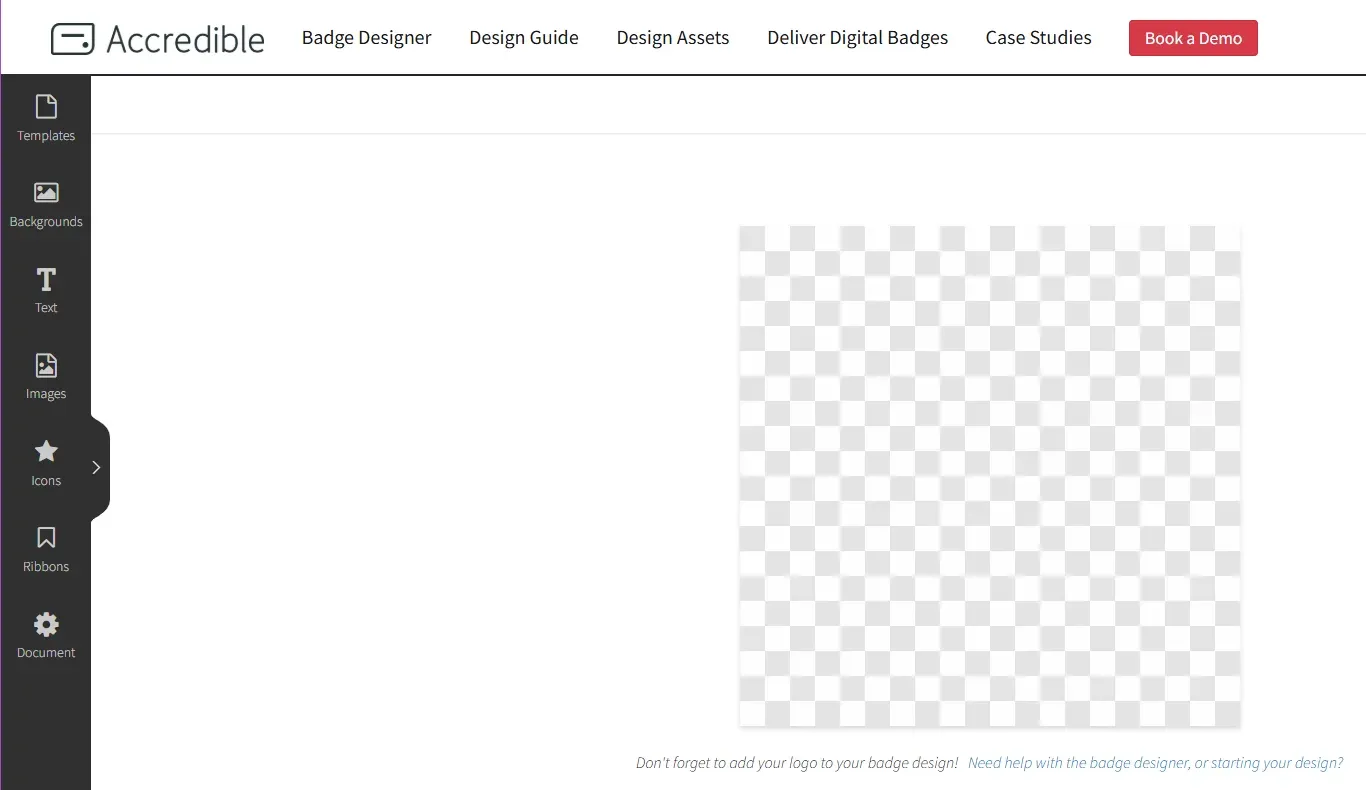
Task: Open the Icons star panel
Action: (46, 464)
